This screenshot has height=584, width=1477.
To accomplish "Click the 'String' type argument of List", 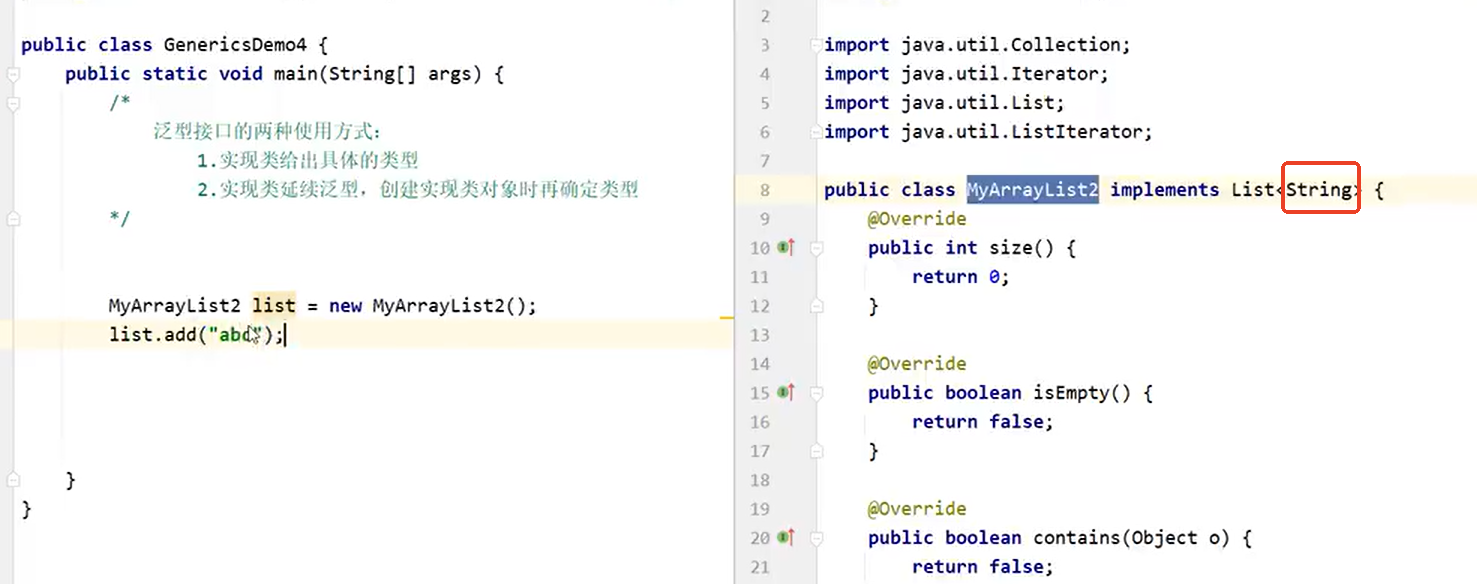I will click(1320, 190).
